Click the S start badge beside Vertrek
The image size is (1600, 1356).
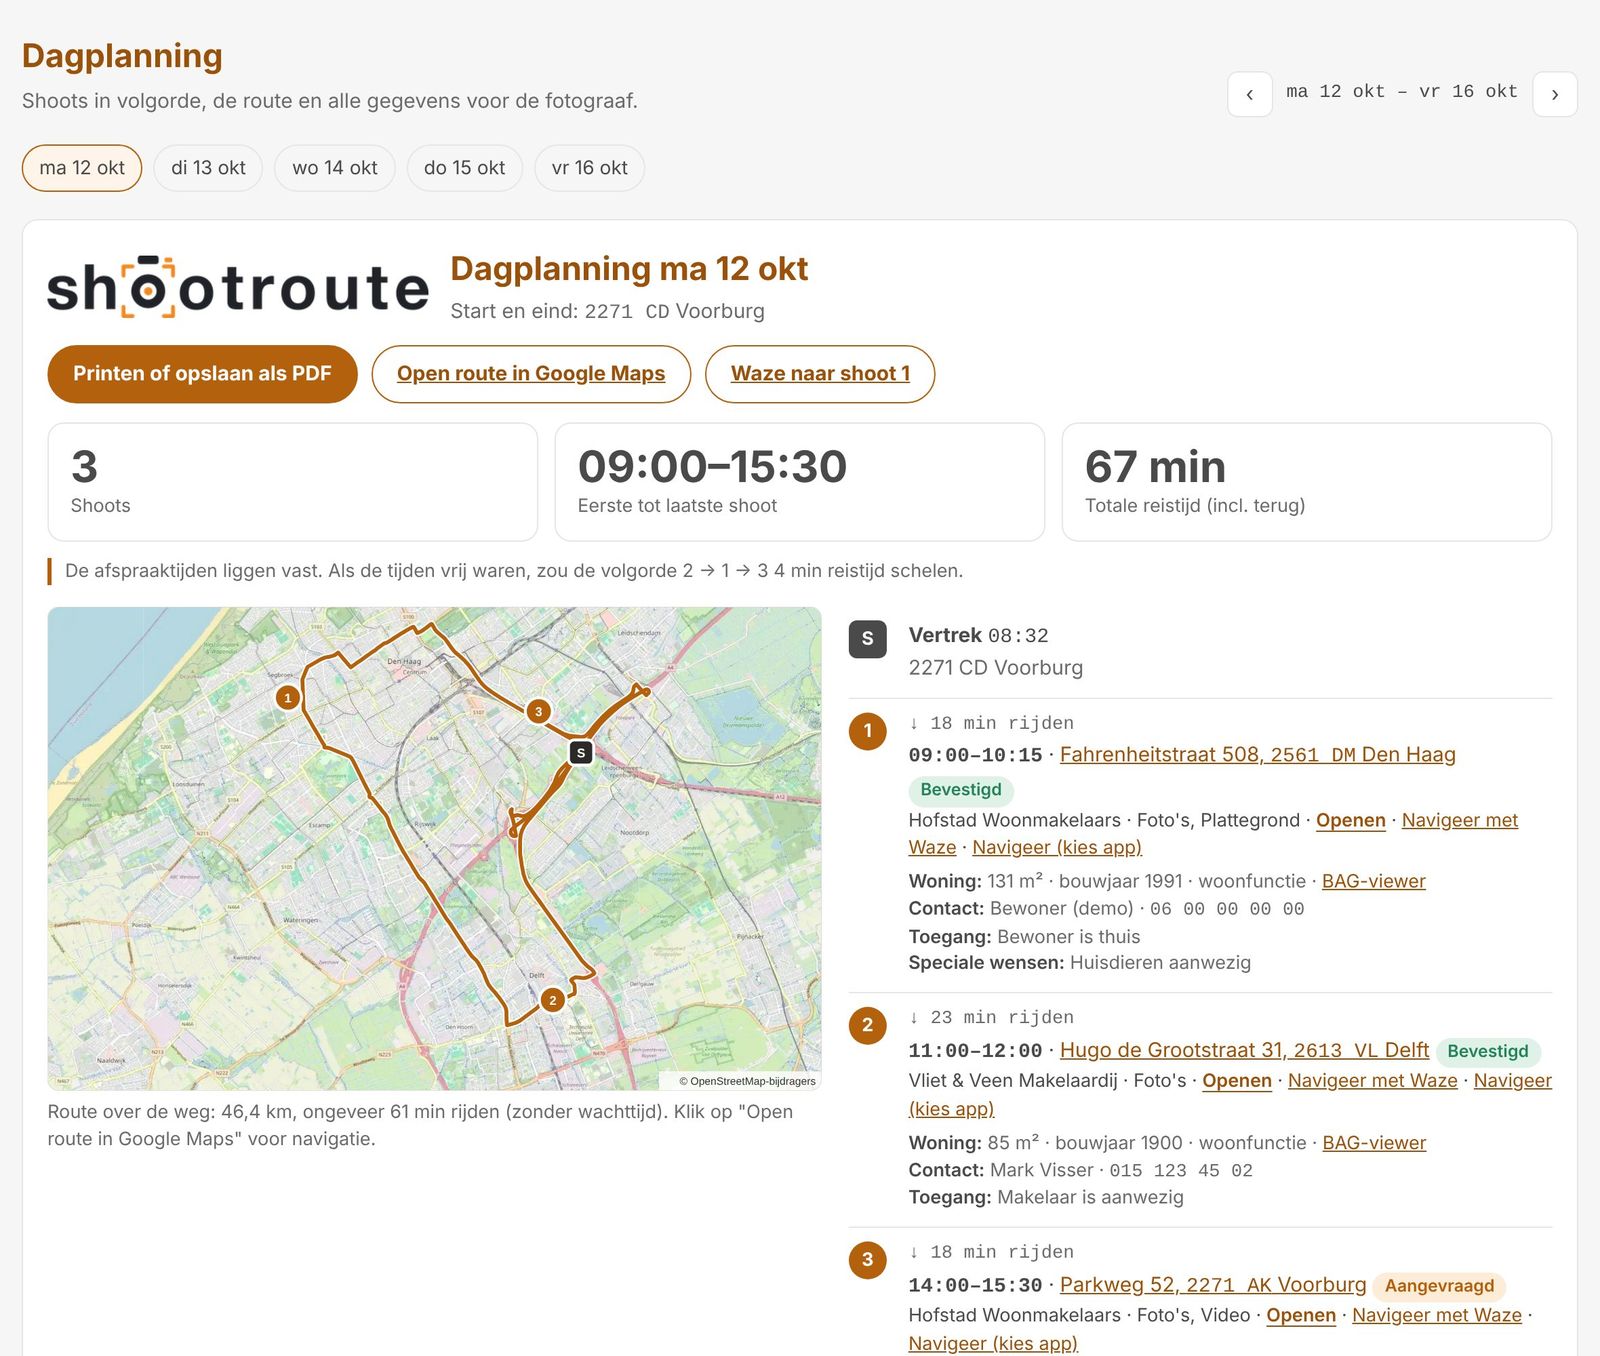tap(868, 638)
